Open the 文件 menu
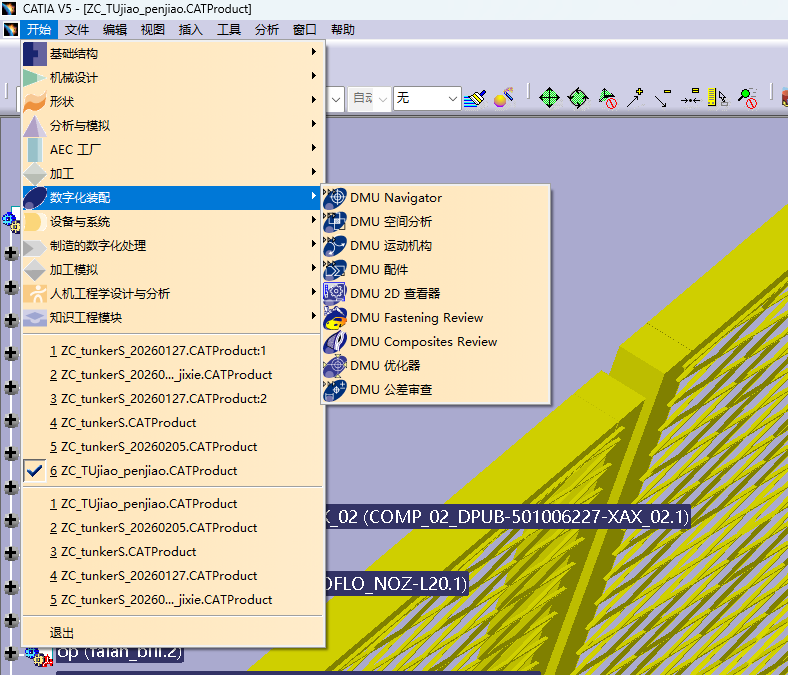The height and width of the screenshot is (675, 788). [77, 30]
